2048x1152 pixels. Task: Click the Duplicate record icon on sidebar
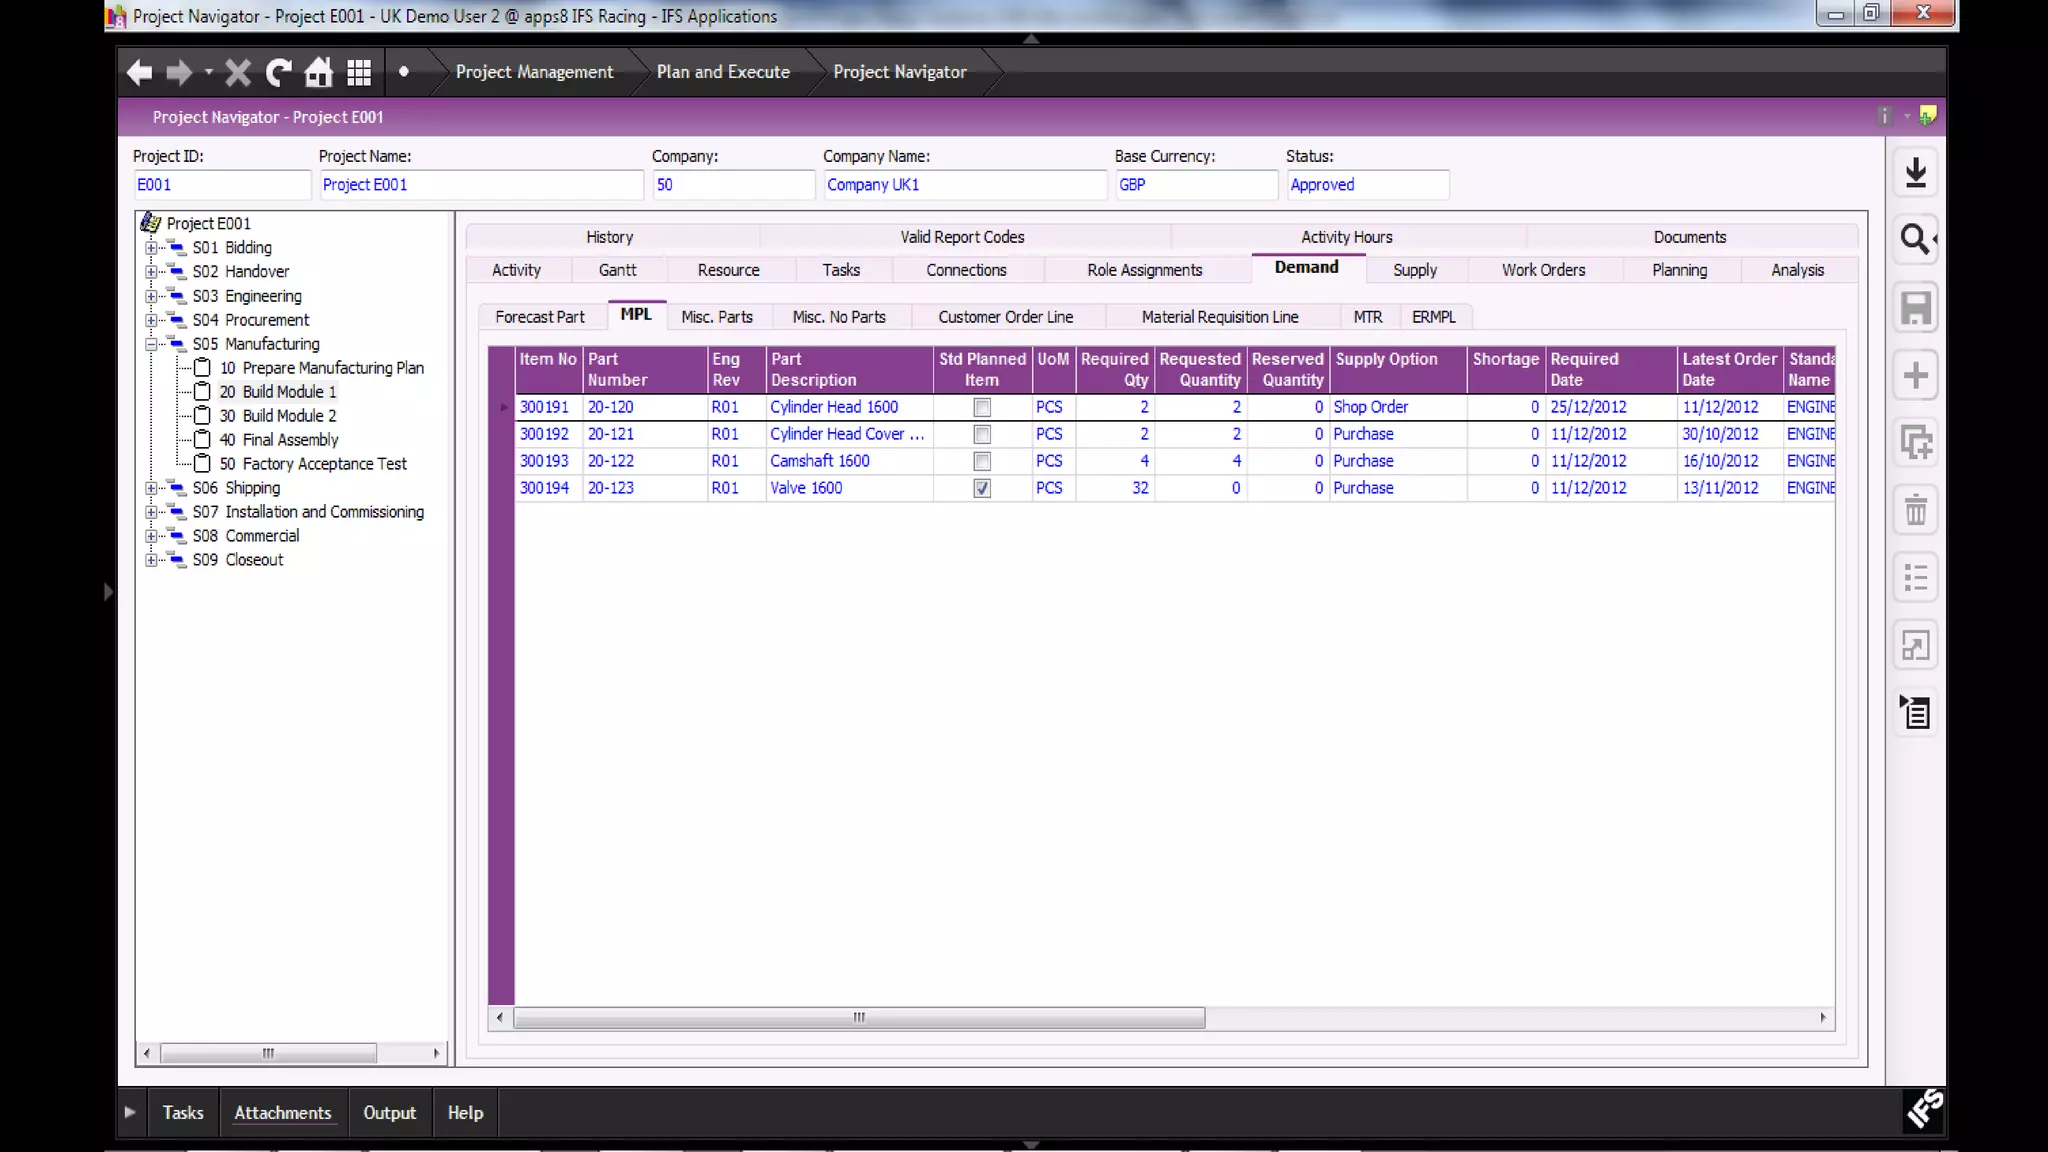[1915, 442]
